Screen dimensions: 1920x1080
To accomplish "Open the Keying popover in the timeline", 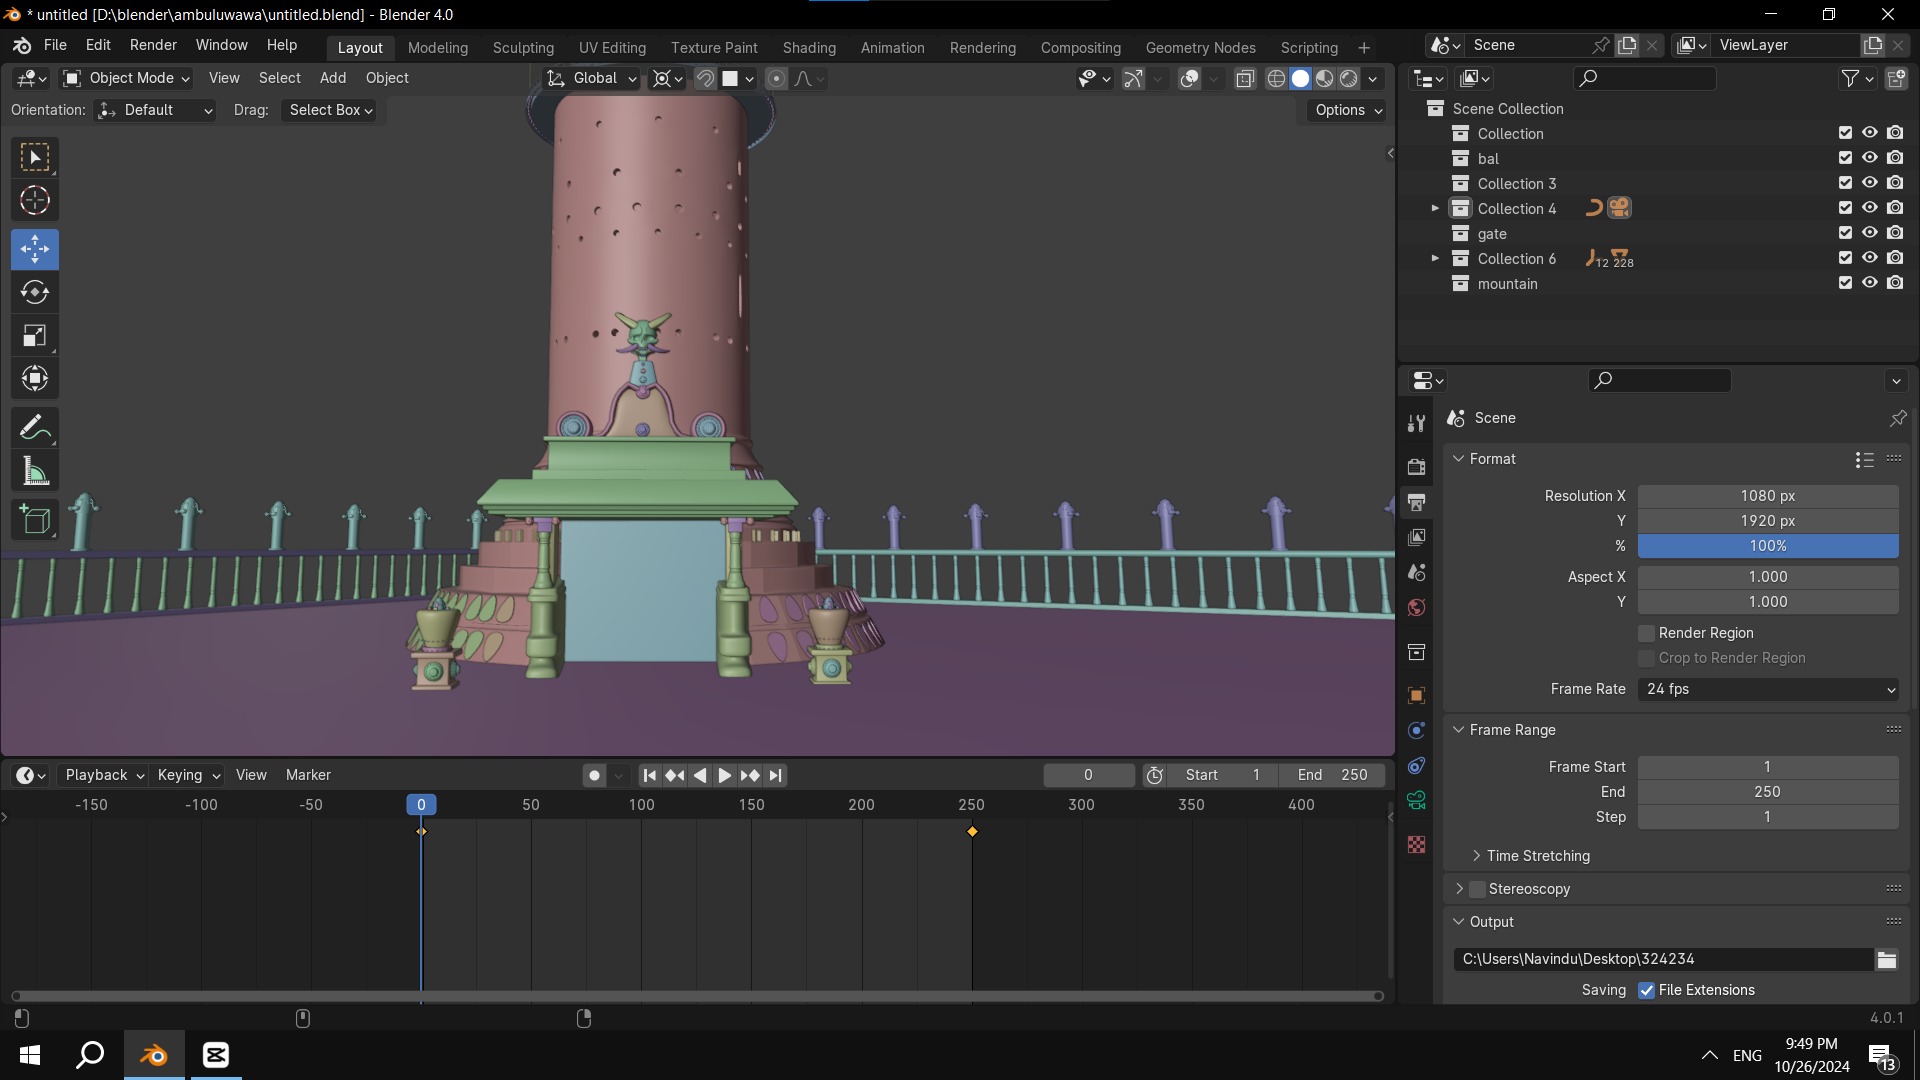I will 188,775.
